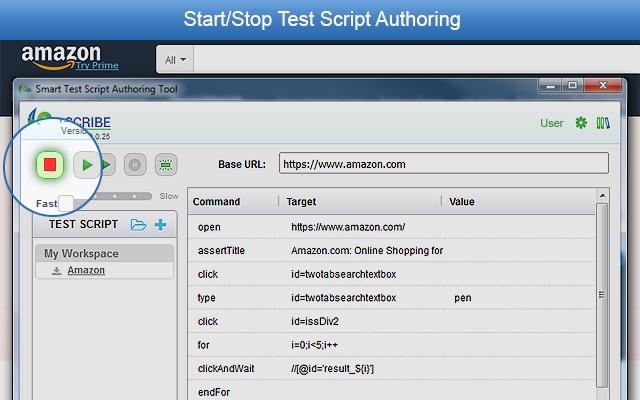Open the Amazon test script in the workspace
Screen dimensions: 640x400
click(86, 270)
